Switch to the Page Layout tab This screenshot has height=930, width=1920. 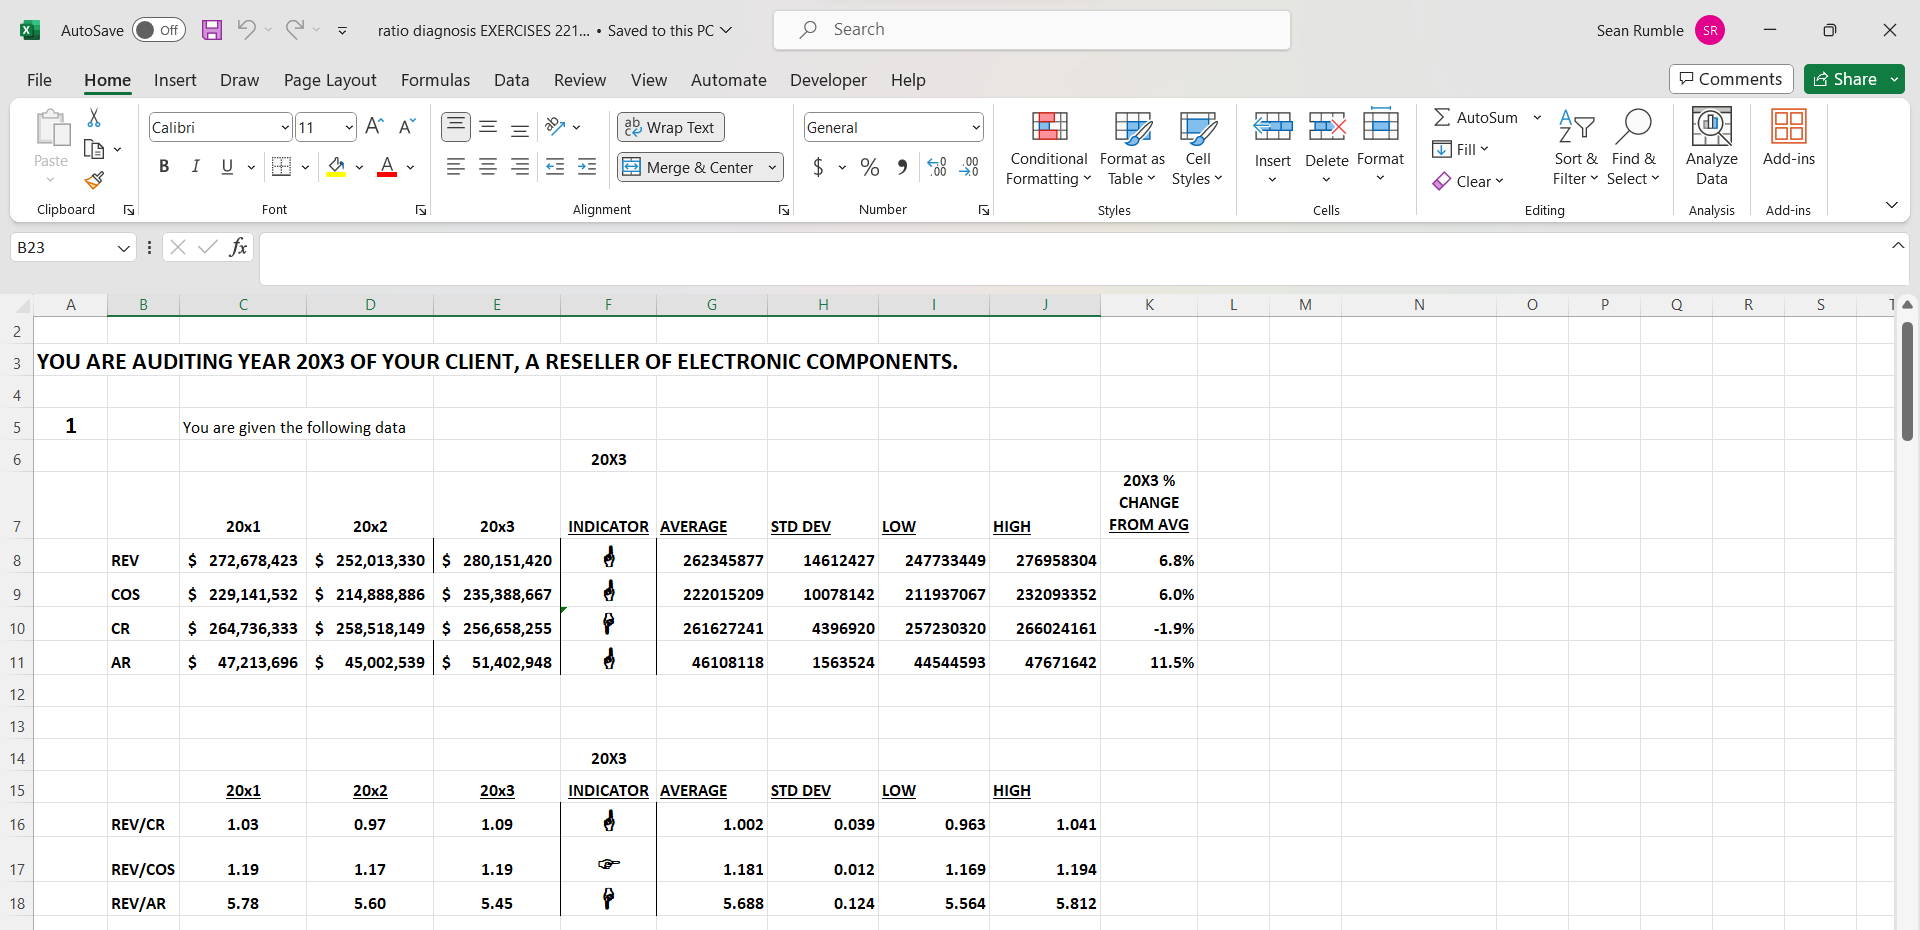(x=330, y=80)
